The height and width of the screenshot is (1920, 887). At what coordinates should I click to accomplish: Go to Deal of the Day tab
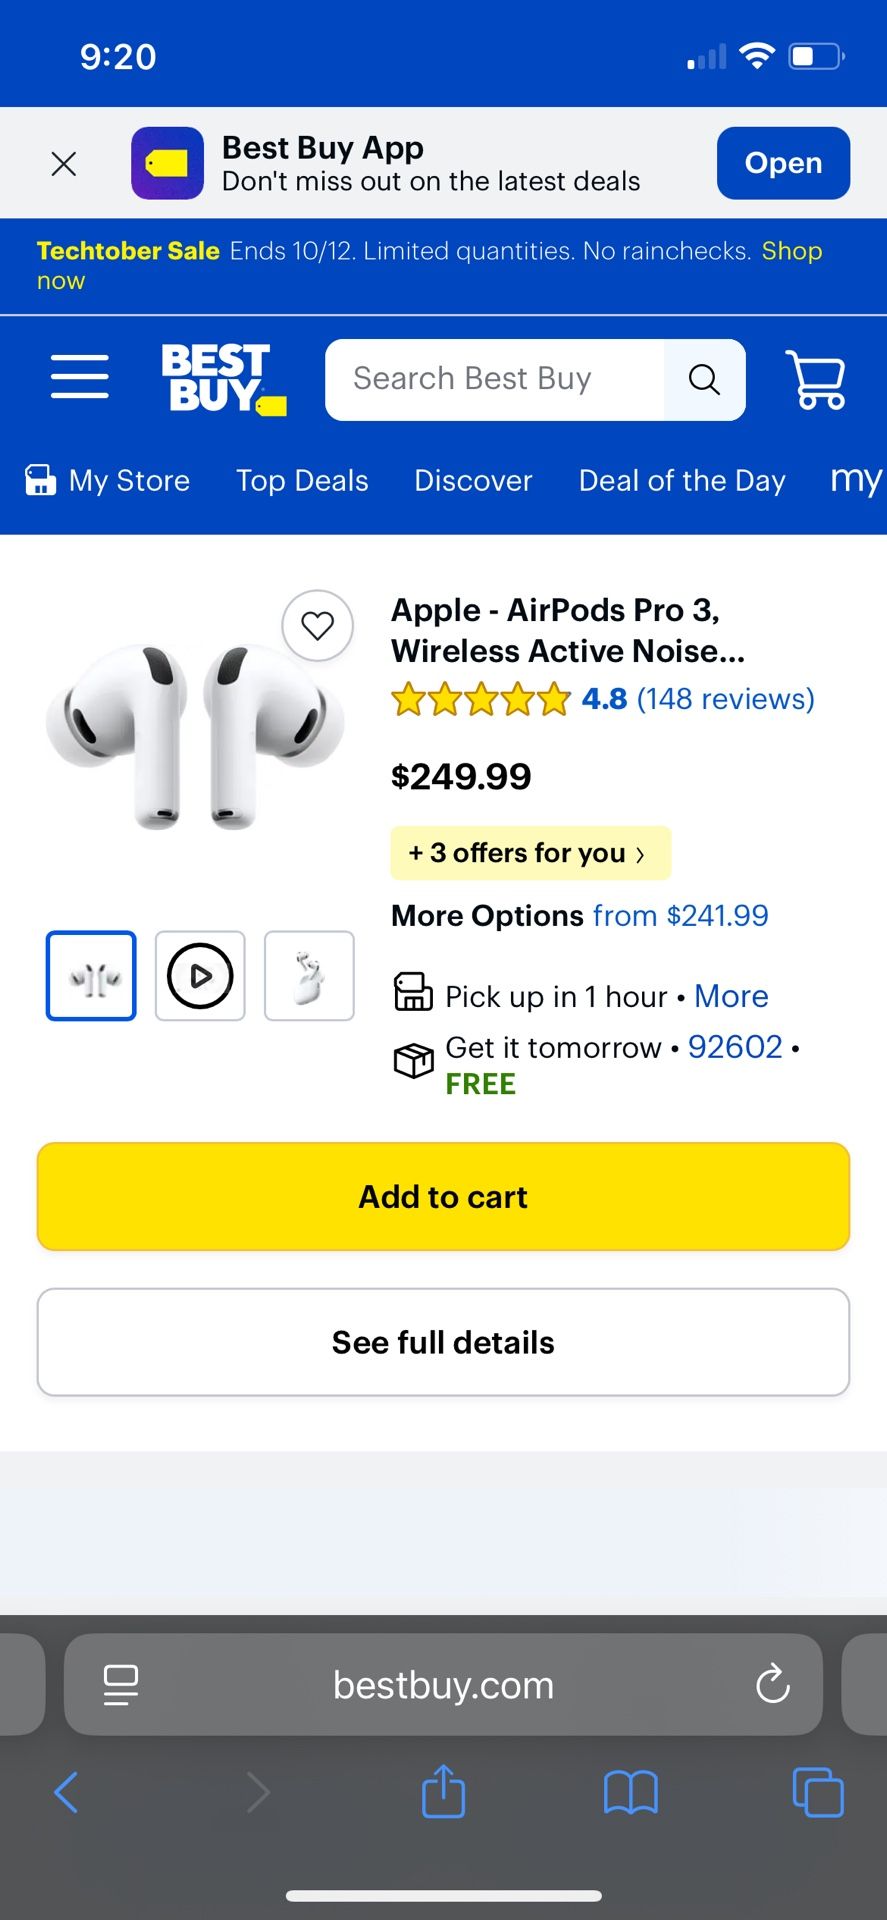pos(682,481)
